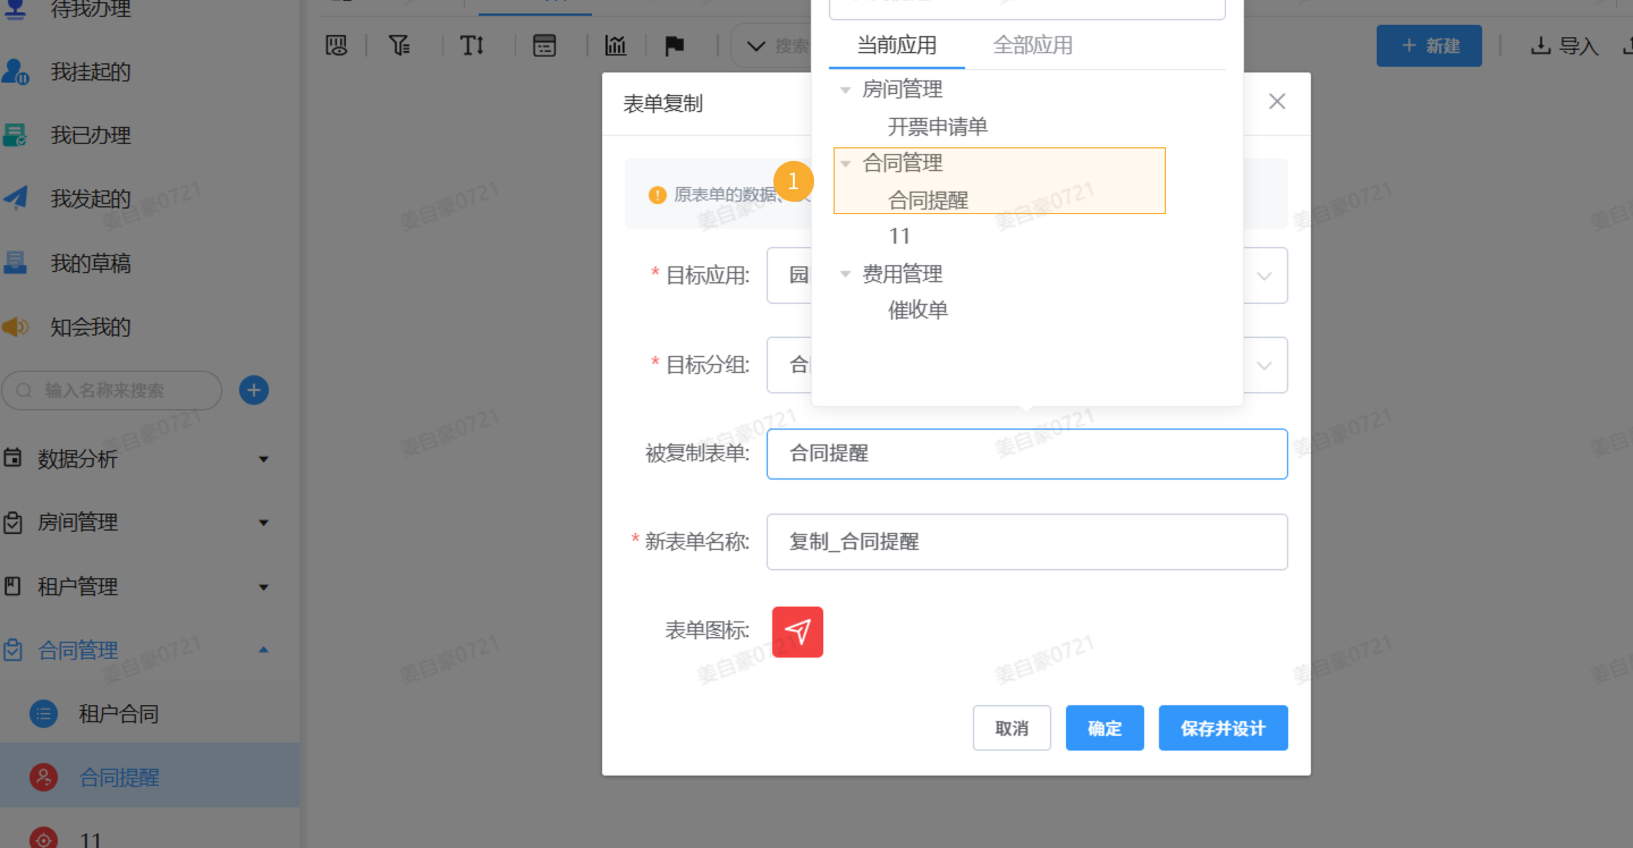Viewport: 1633px width, 848px height.
Task: Select 合同提醒 in the sidebar
Action: coord(150,777)
